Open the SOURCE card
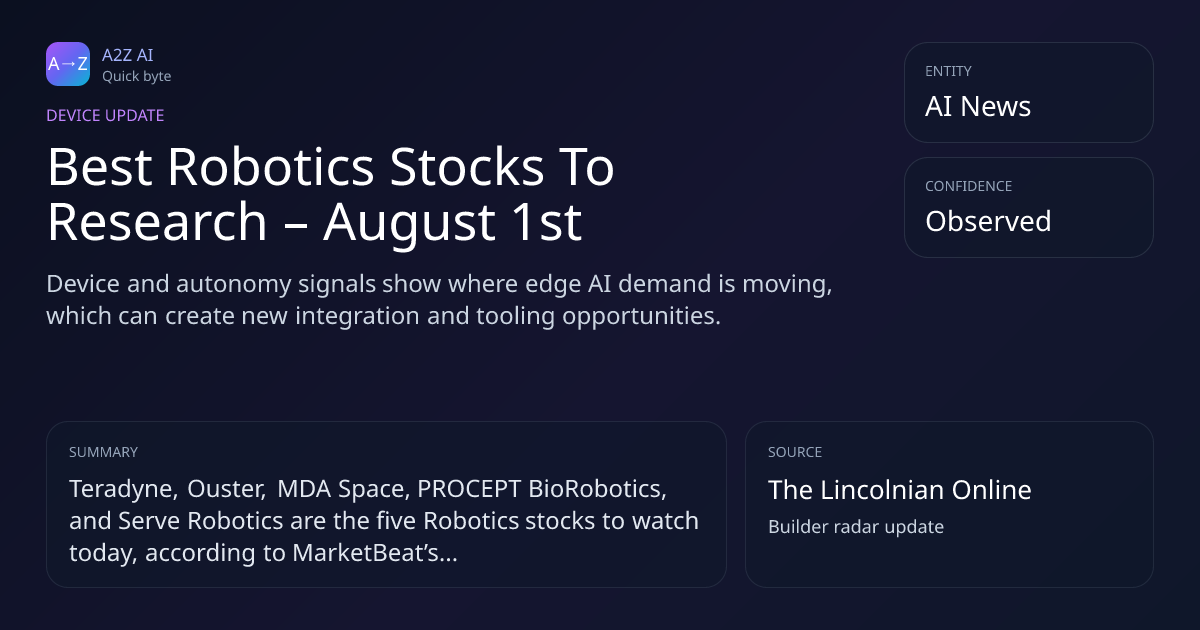Screen dimensions: 1200x630 pyautogui.click(x=949, y=504)
